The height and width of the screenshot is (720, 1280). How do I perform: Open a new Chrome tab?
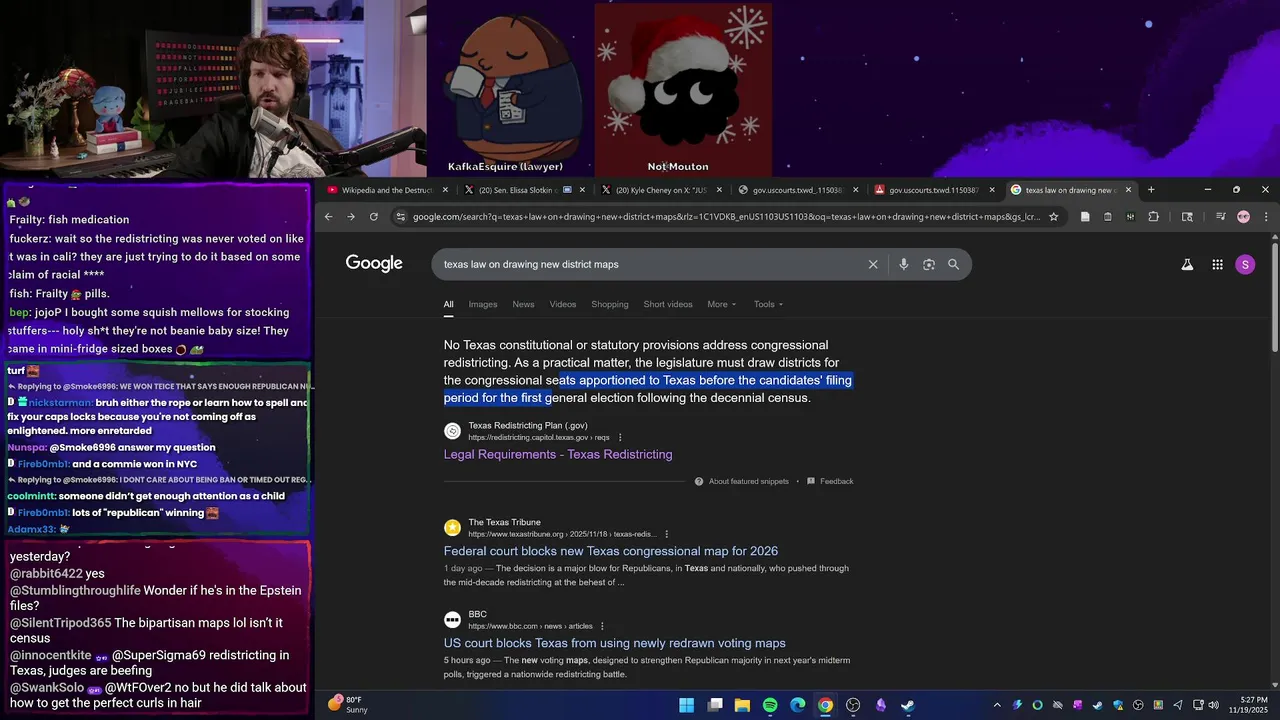point(1151,190)
